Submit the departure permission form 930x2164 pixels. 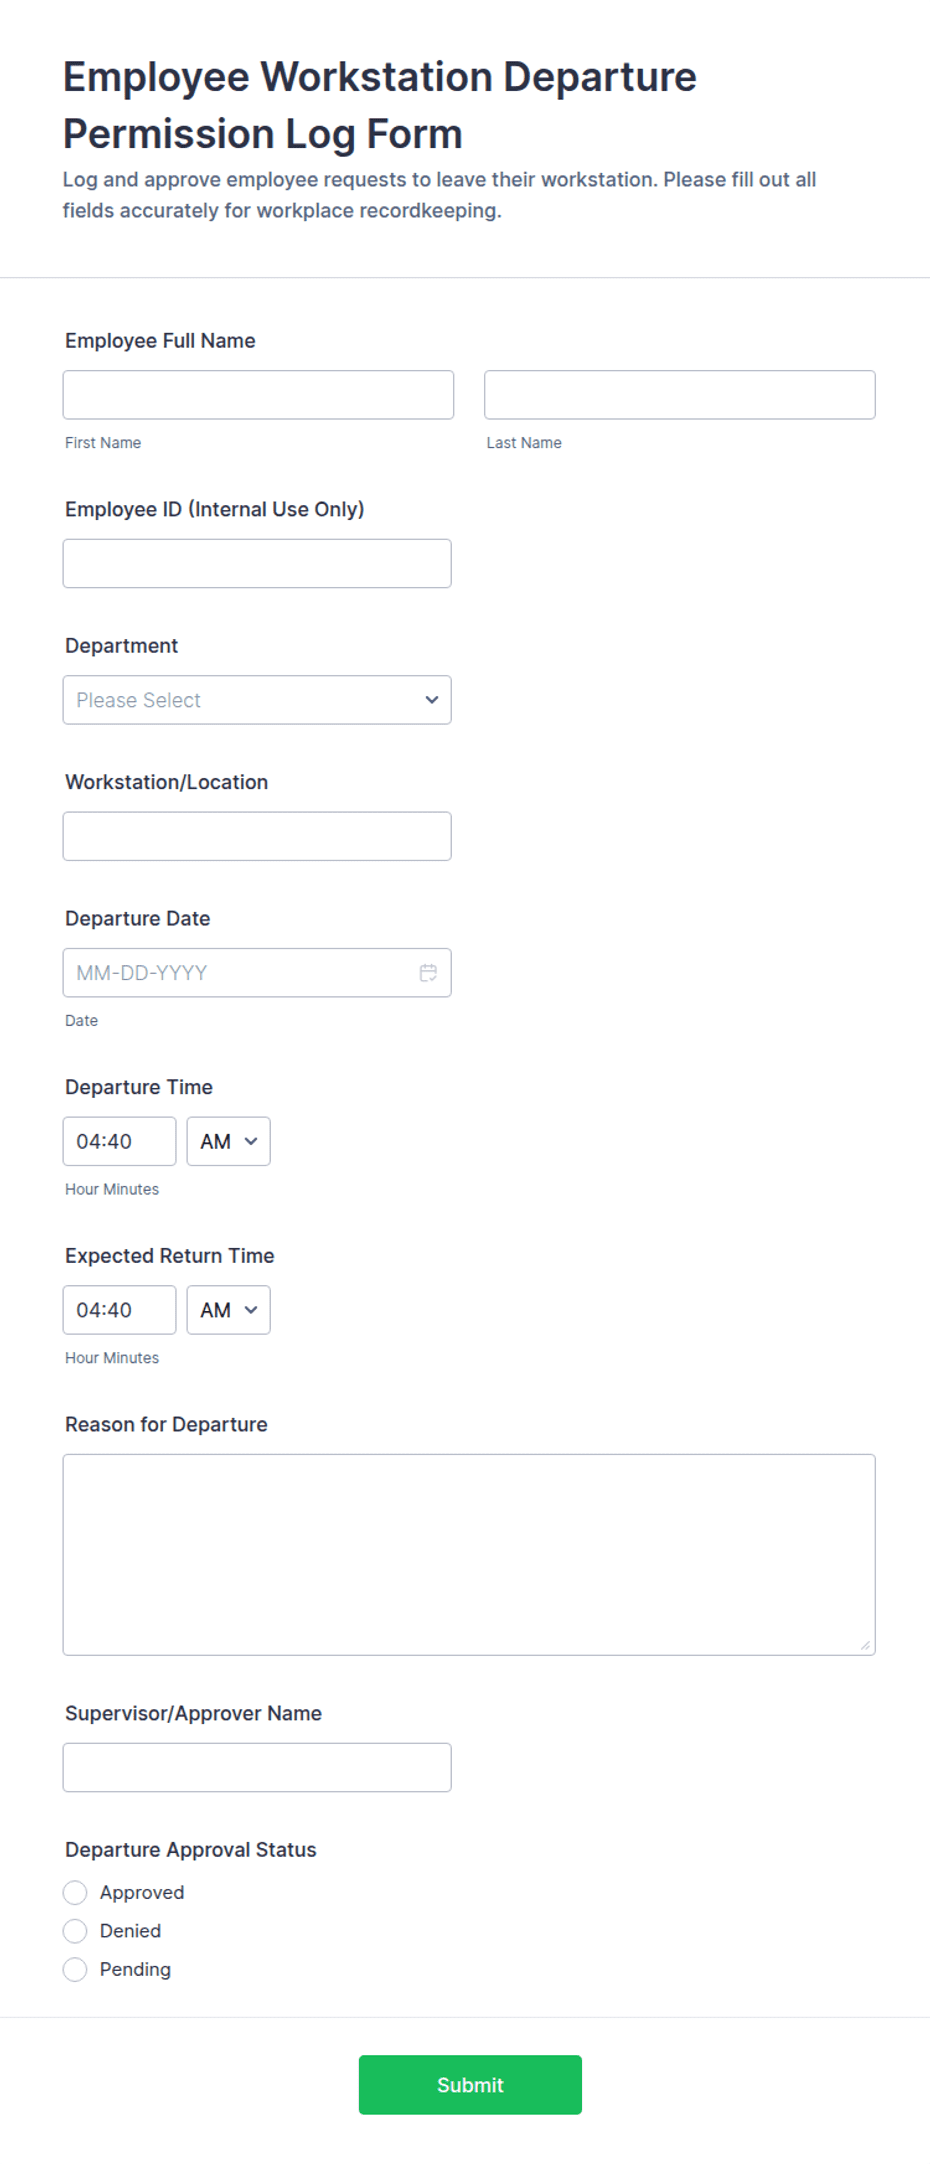pos(470,2085)
